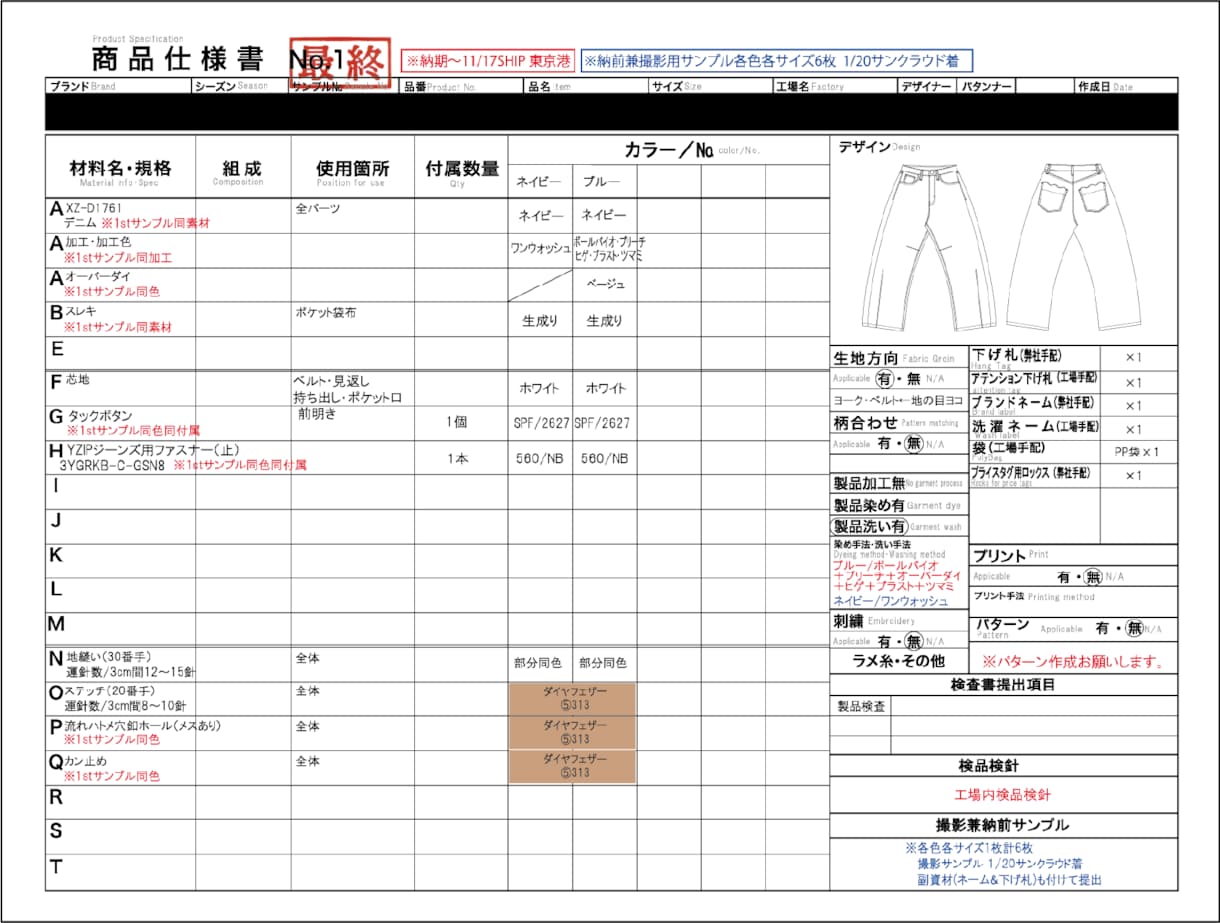Select circled 無 in the 刺繍 section
Screen dimensions: 1220x923
point(913,641)
